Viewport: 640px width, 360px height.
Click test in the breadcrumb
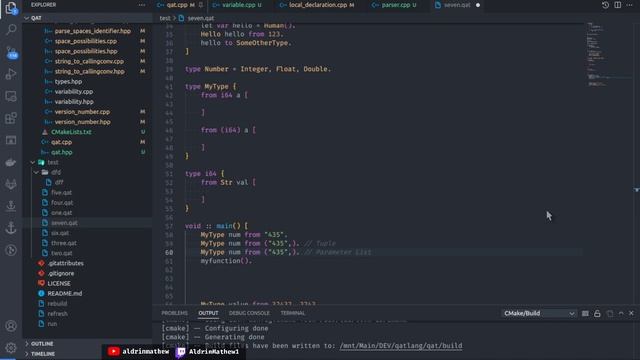point(165,18)
